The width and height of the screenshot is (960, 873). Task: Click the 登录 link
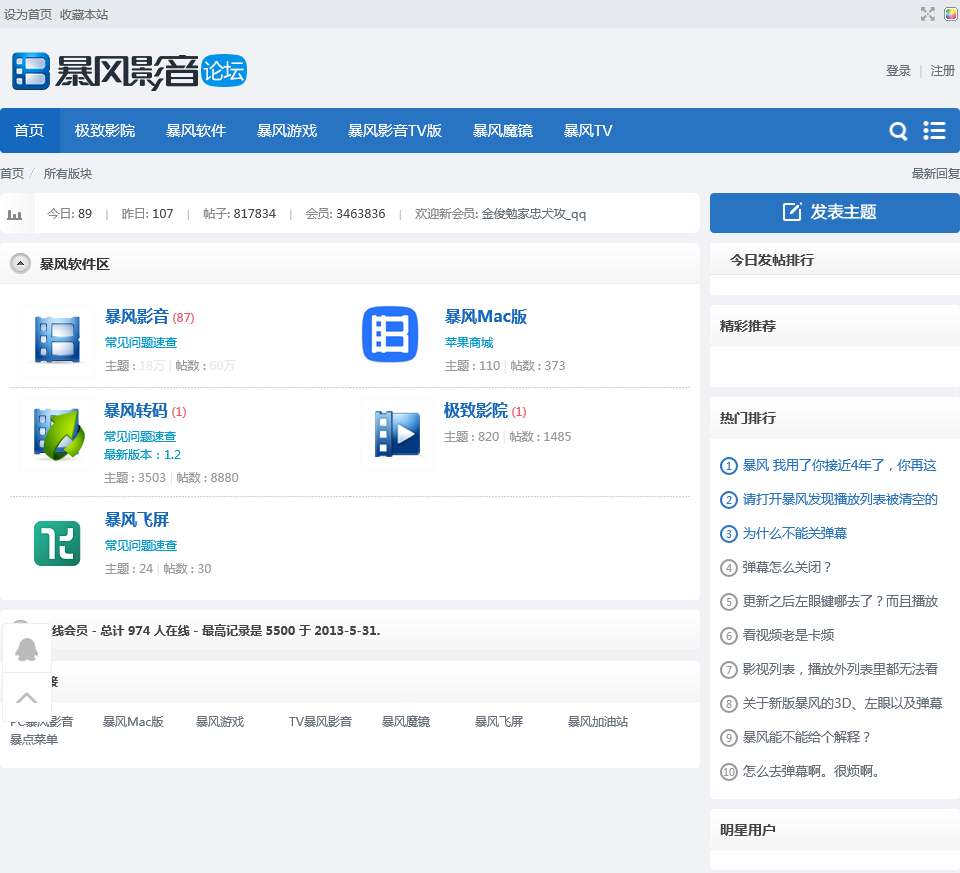coord(898,71)
